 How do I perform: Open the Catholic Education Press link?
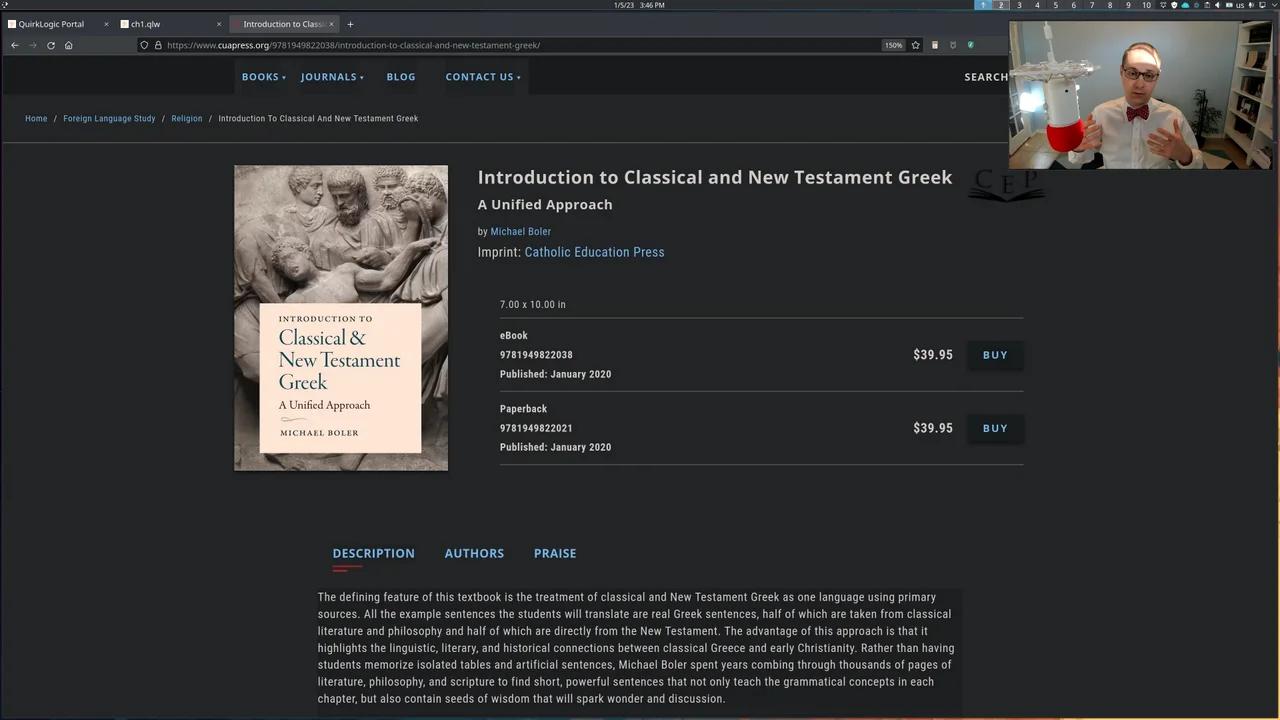click(594, 252)
